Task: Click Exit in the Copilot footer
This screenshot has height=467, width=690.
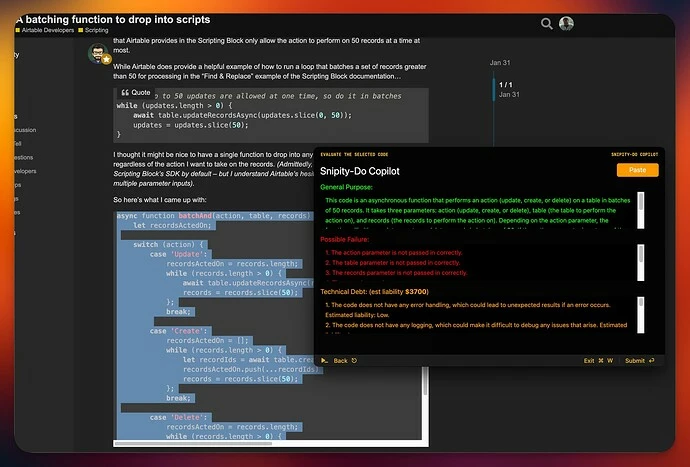Action: 589,360
